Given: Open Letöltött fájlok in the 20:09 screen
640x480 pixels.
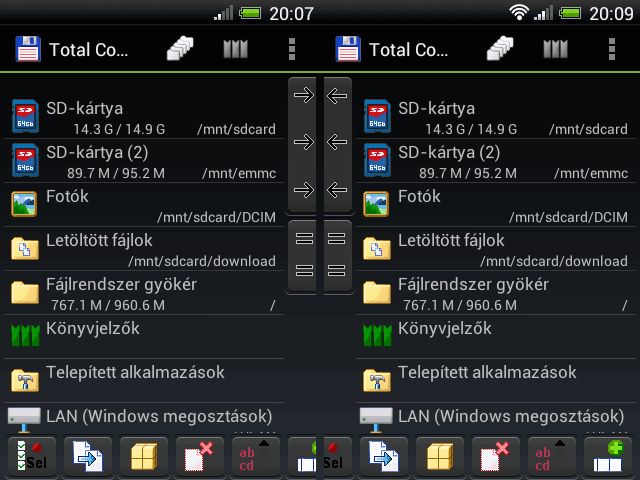Looking at the screenshot, I should coord(496,249).
